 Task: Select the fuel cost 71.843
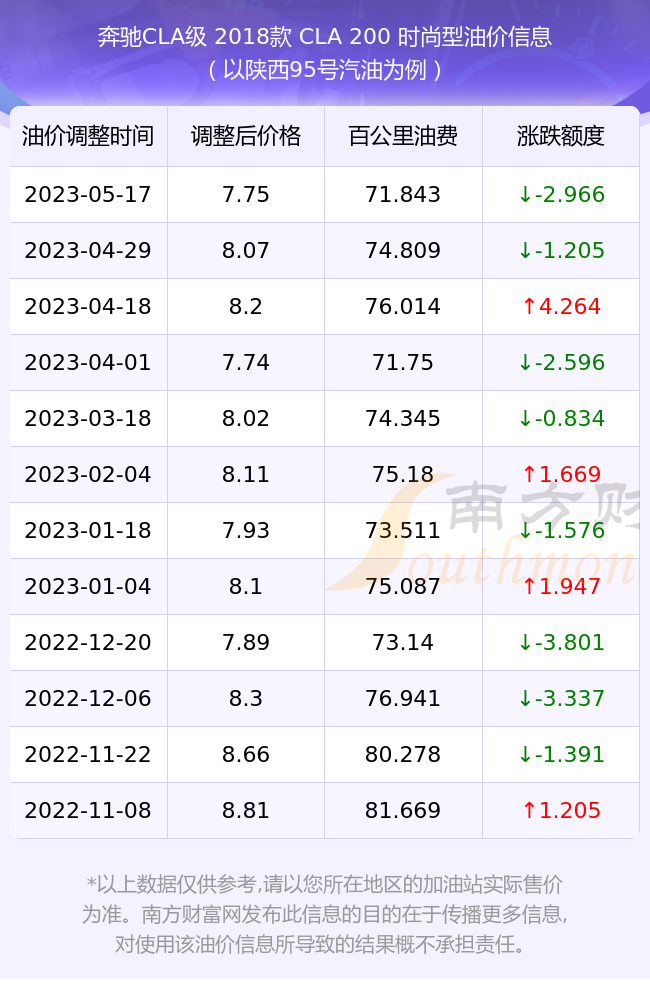click(x=403, y=195)
